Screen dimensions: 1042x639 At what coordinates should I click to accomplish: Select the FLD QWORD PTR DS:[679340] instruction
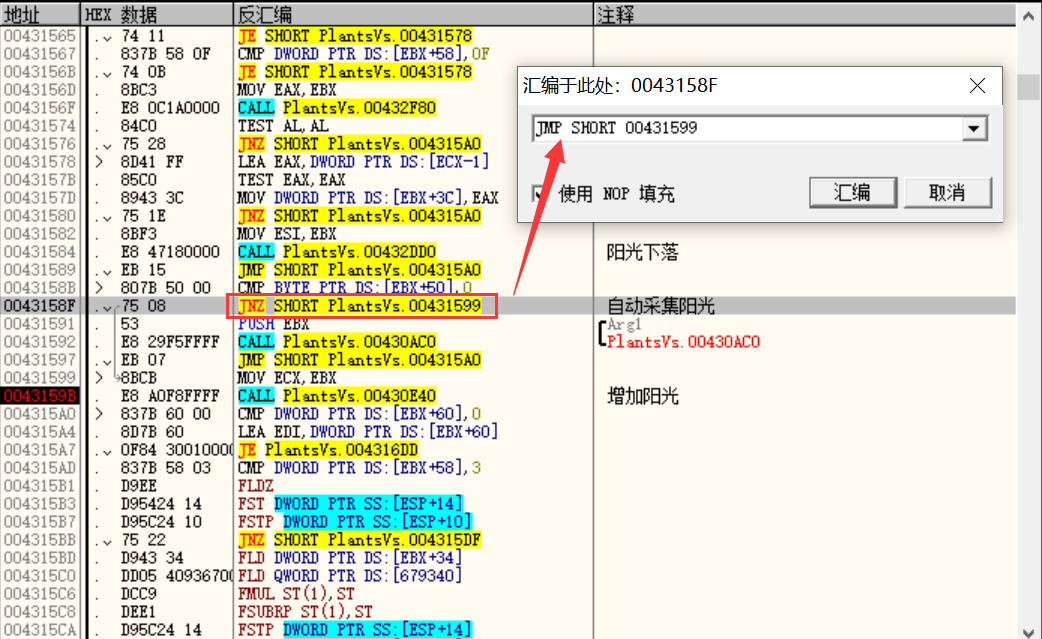(350, 576)
